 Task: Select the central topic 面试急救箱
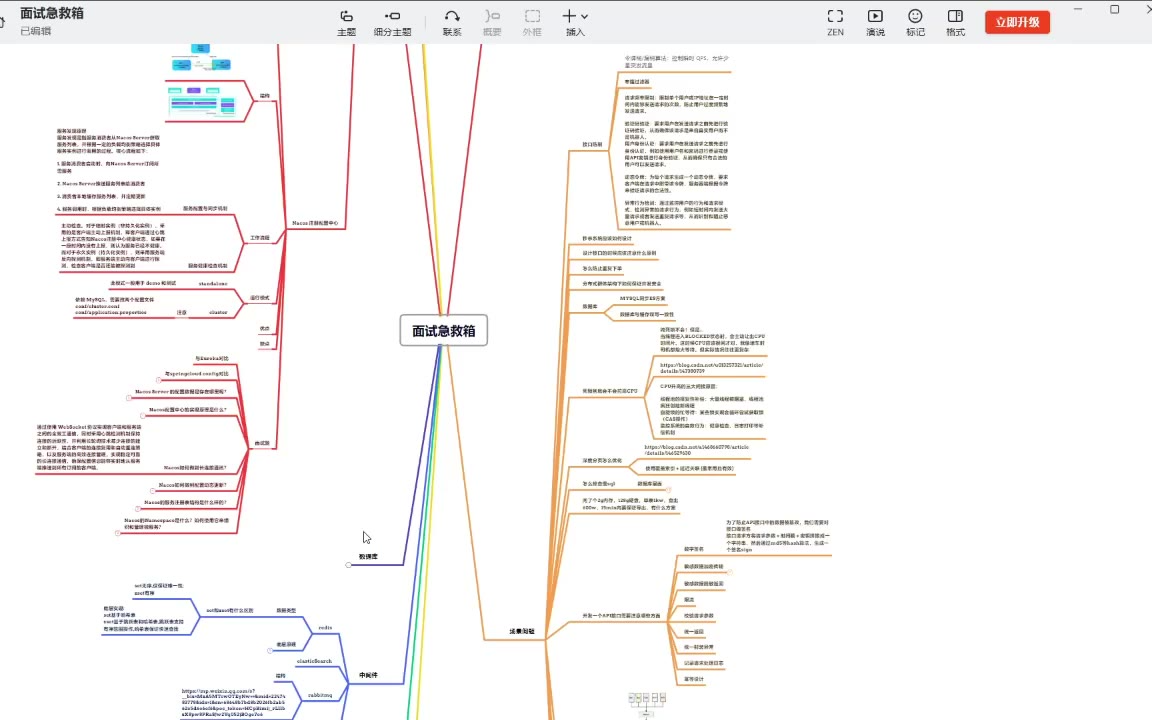pos(443,331)
